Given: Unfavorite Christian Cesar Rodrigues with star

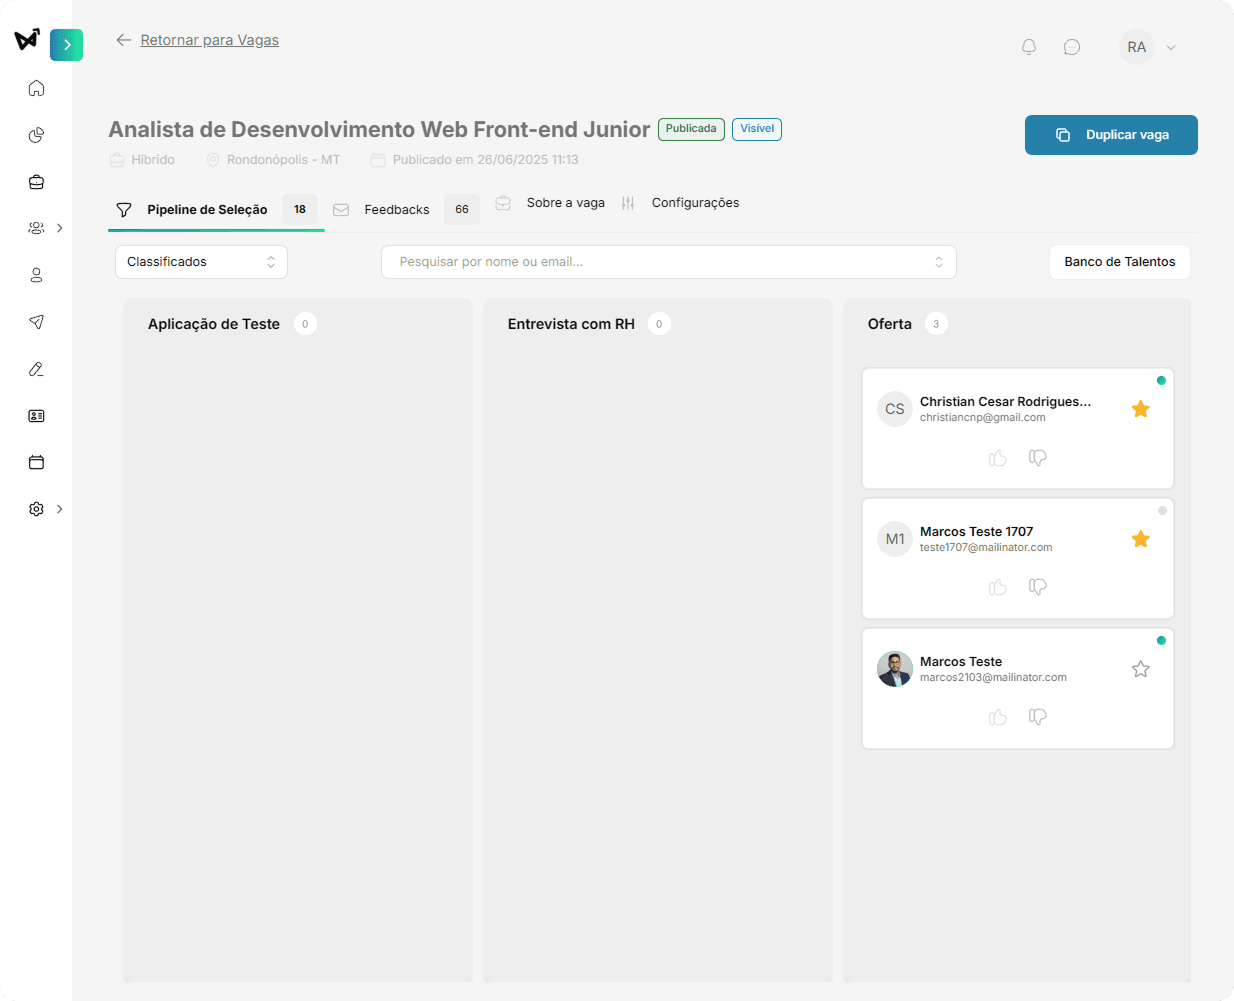Looking at the screenshot, I should [1140, 409].
